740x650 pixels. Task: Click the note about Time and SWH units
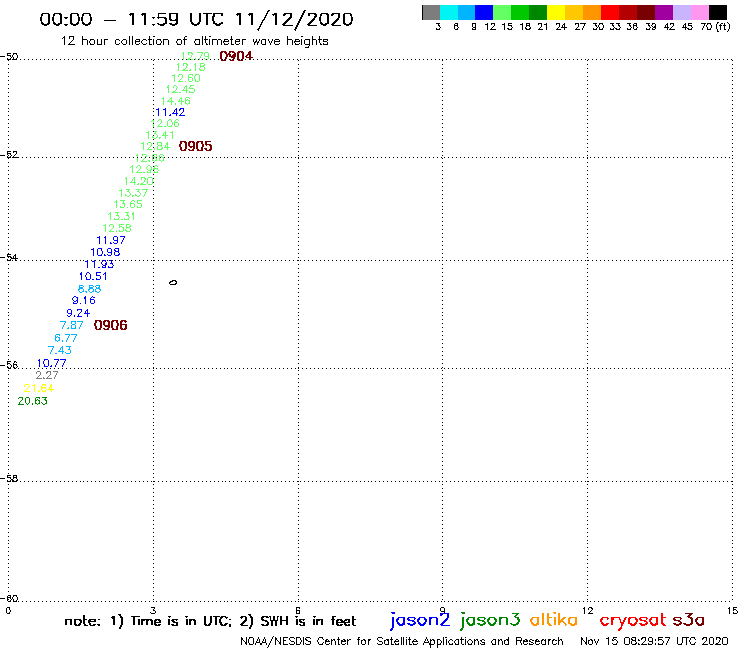(210, 621)
